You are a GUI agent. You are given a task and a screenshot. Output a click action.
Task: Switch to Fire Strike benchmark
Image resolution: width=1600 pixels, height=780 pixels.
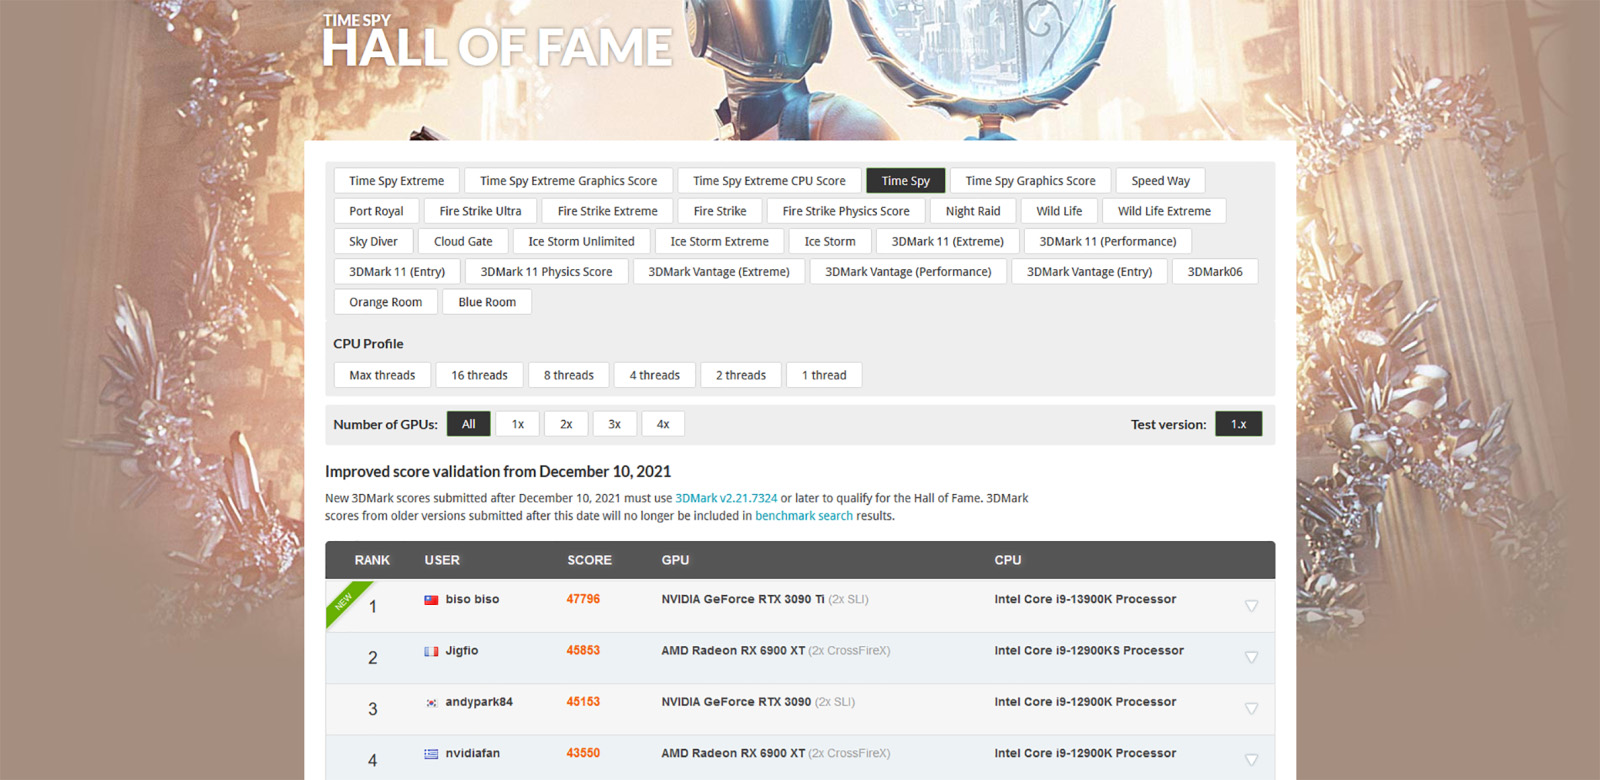point(720,211)
